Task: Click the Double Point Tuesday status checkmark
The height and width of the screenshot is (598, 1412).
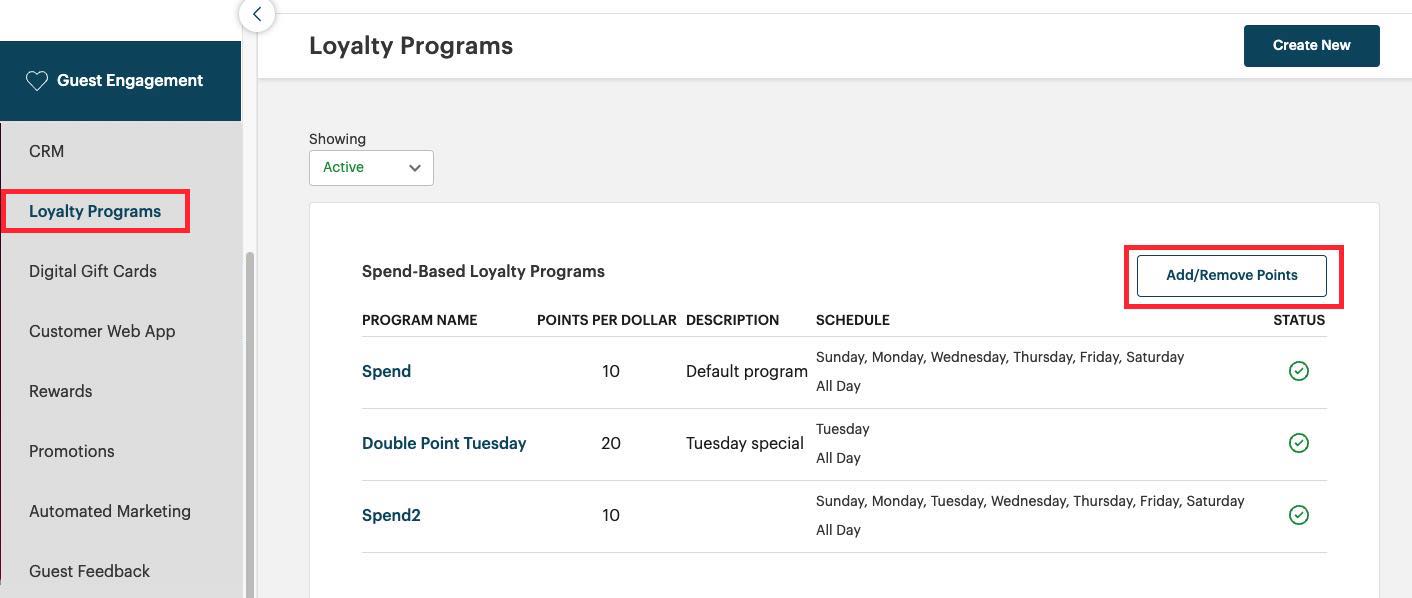Action: (1298, 443)
